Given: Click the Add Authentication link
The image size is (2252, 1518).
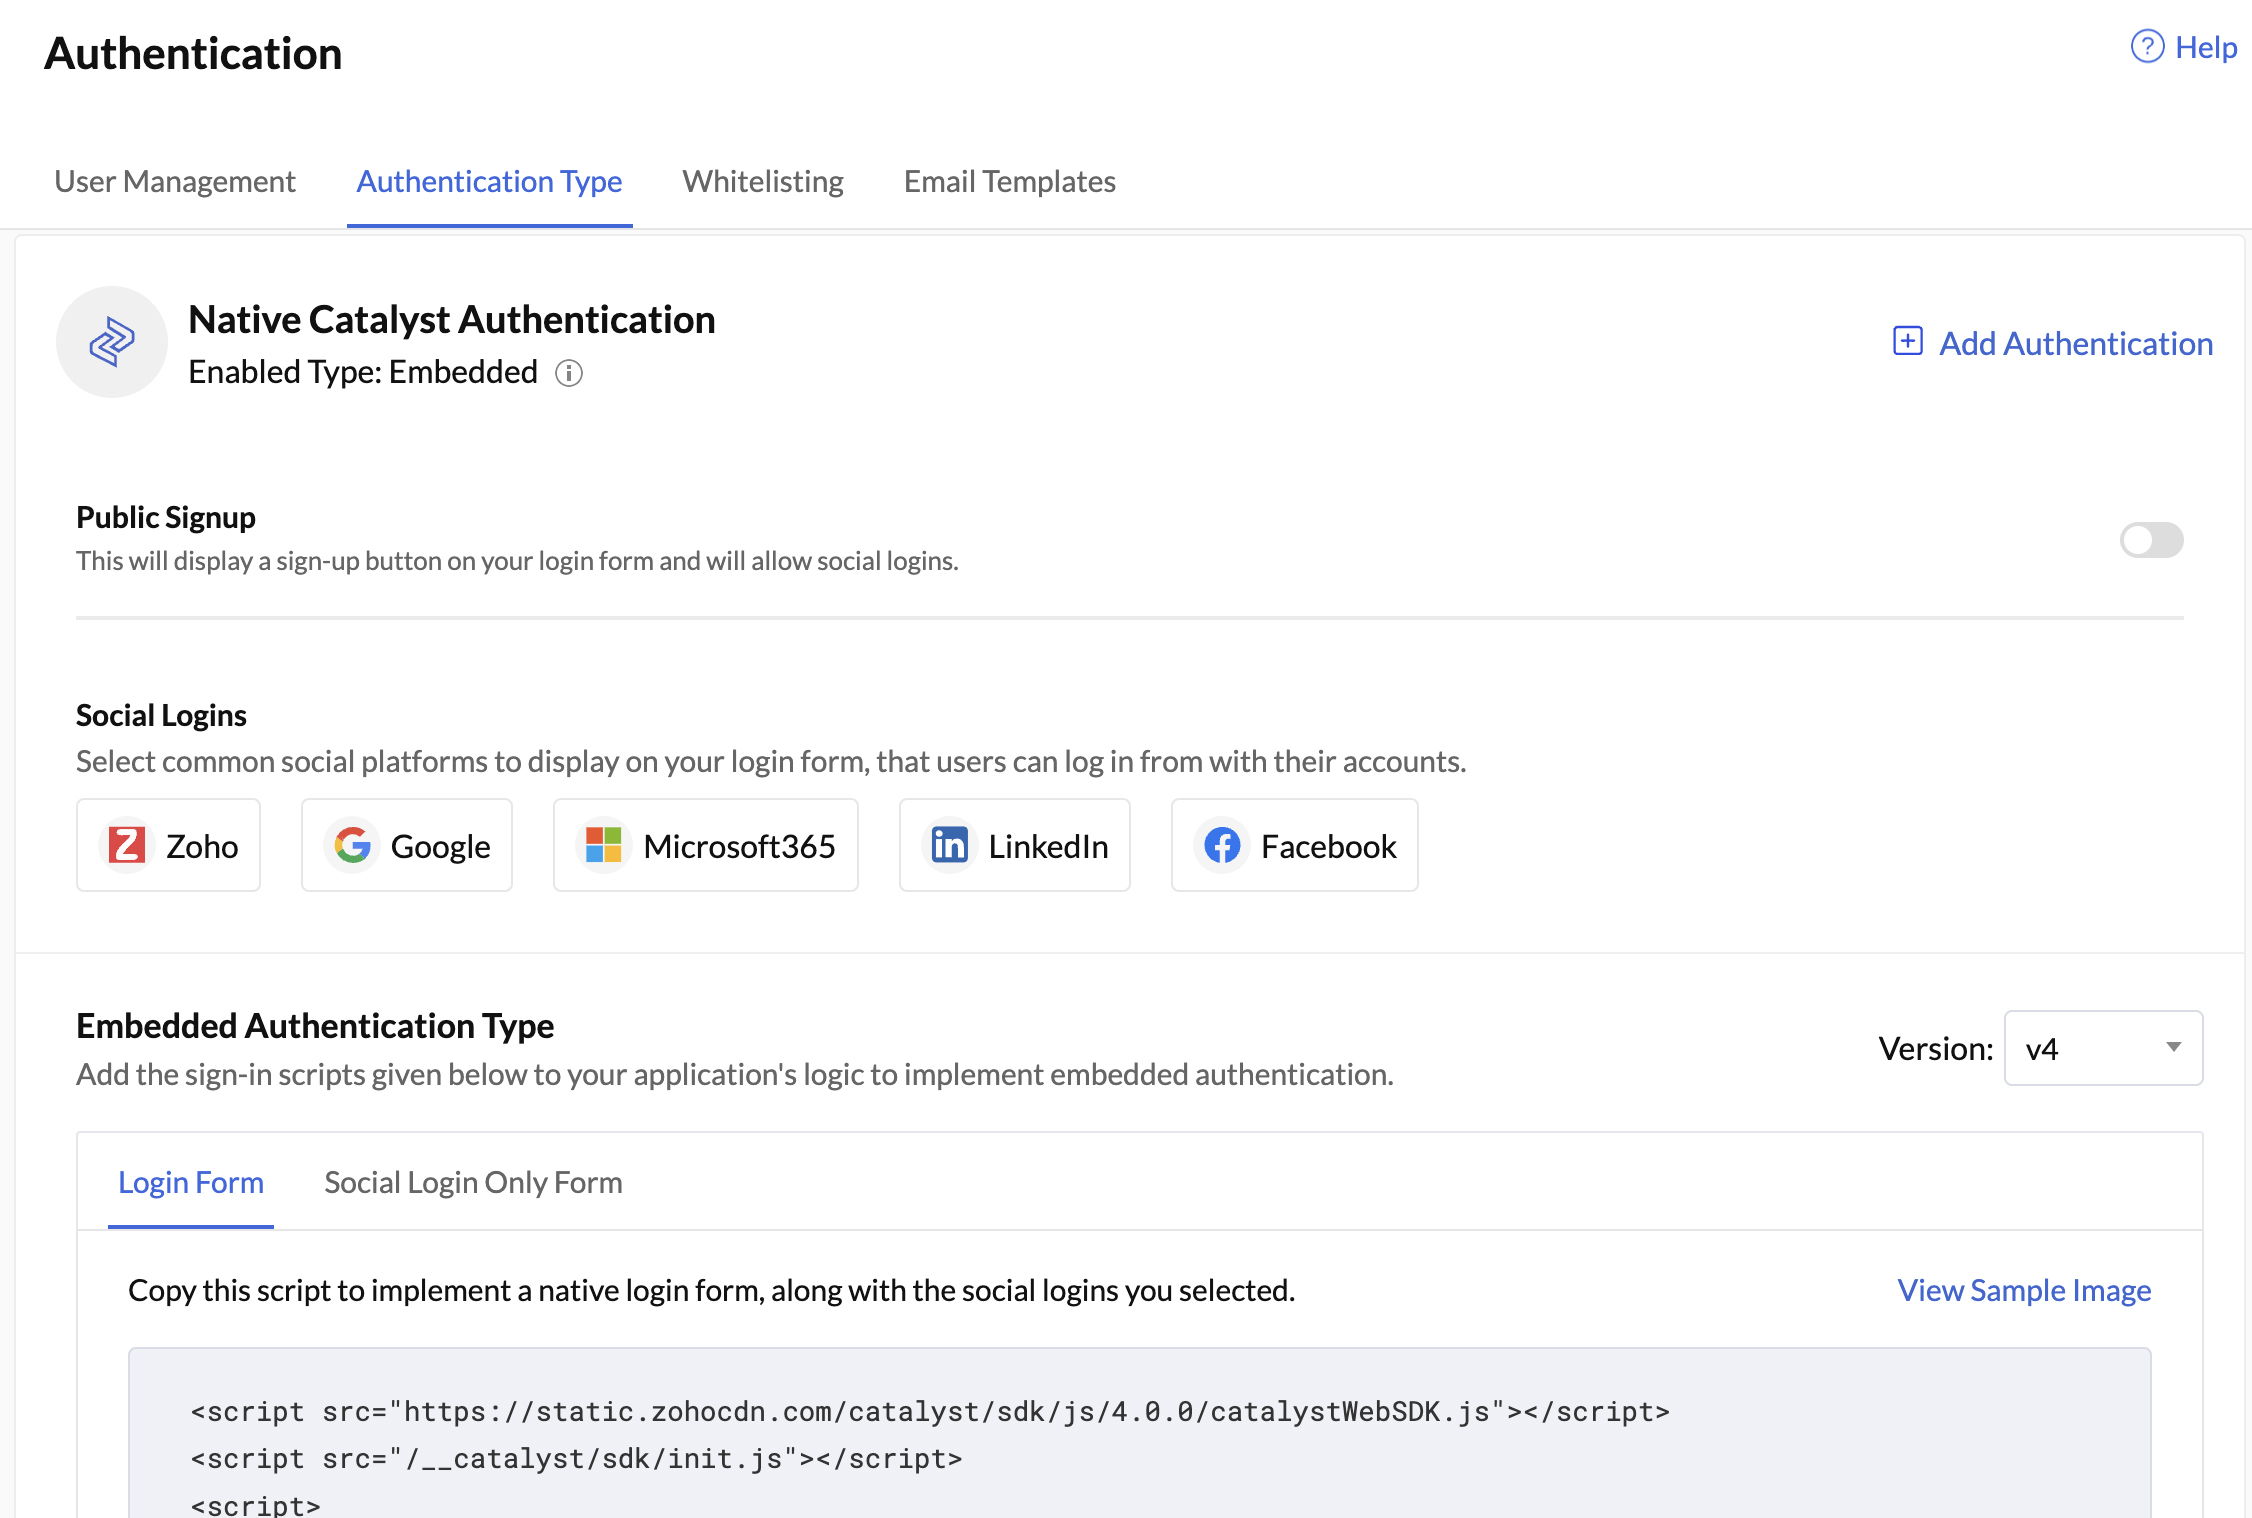Looking at the screenshot, I should [x=2075, y=343].
